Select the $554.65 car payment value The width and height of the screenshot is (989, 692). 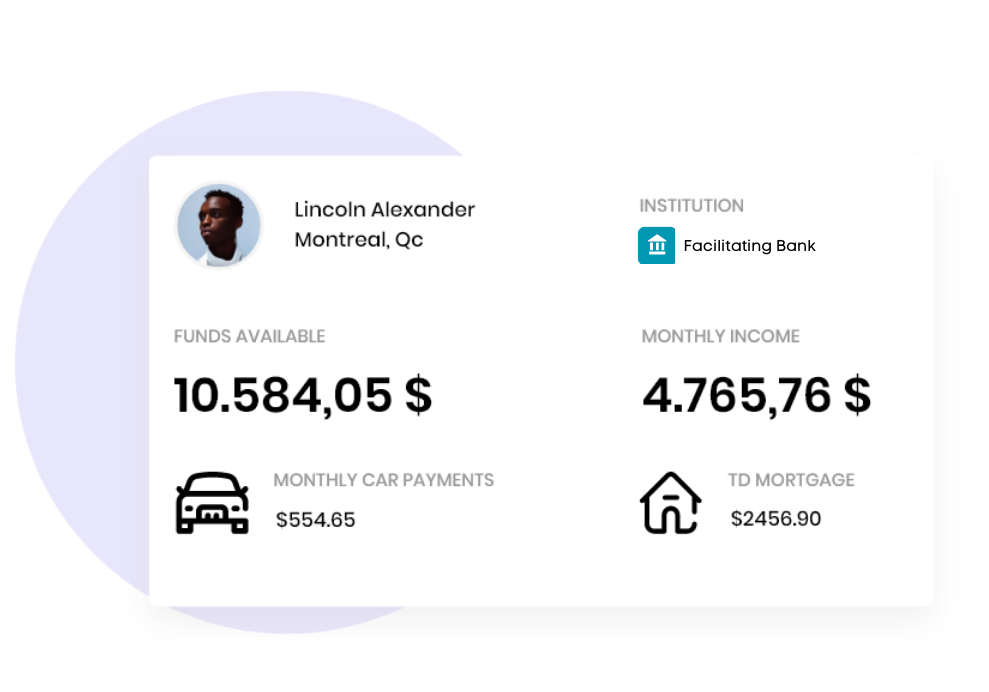(315, 520)
